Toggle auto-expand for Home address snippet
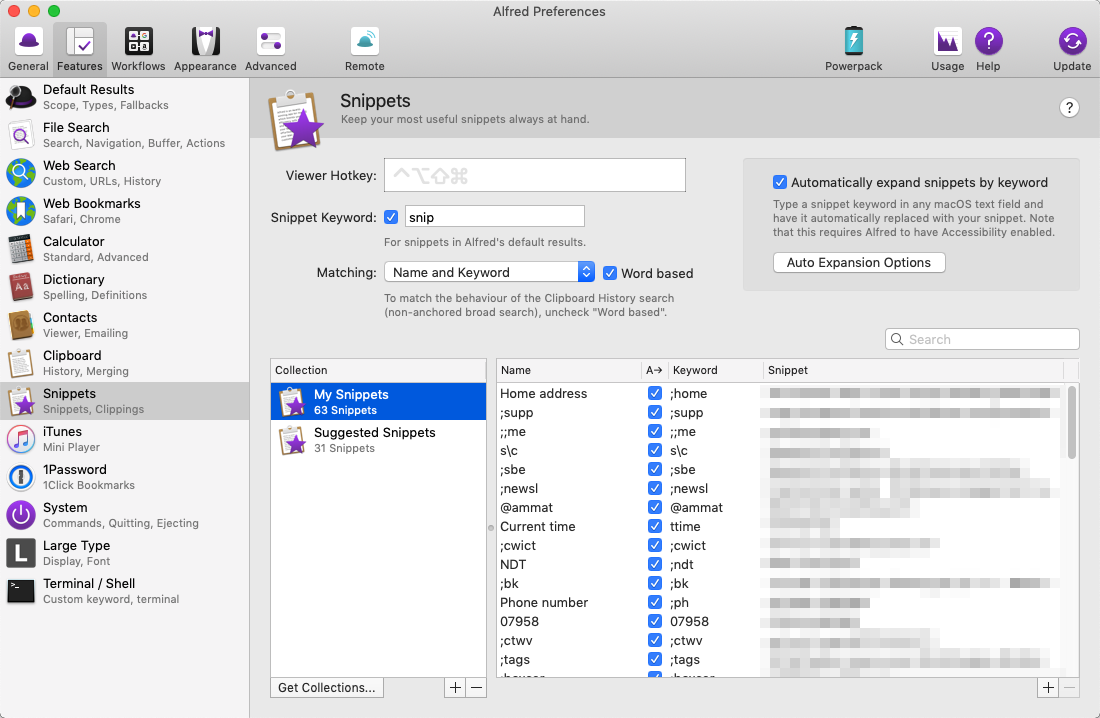The width and height of the screenshot is (1100, 718). click(x=655, y=393)
